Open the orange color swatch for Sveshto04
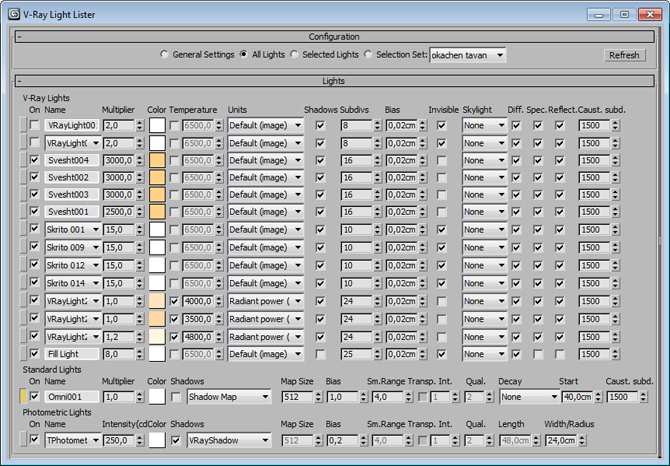670x466 pixels. click(x=157, y=160)
